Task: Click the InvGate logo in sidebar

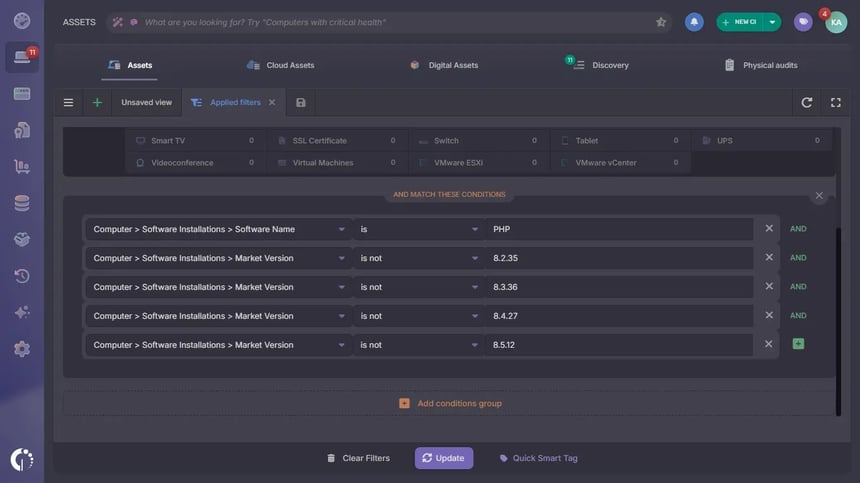Action: [x=22, y=459]
